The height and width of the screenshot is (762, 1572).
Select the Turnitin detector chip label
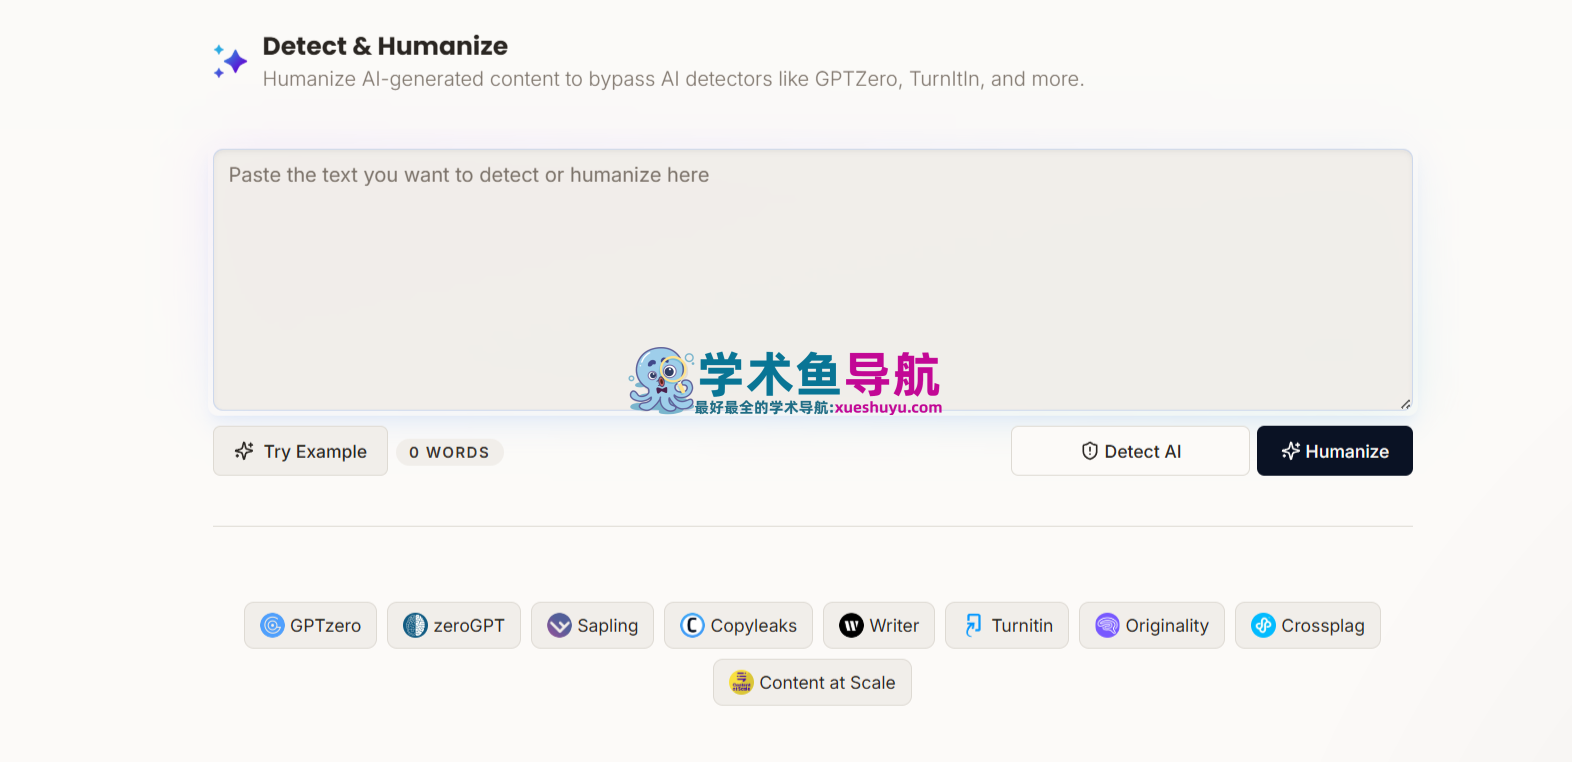(x=1022, y=626)
